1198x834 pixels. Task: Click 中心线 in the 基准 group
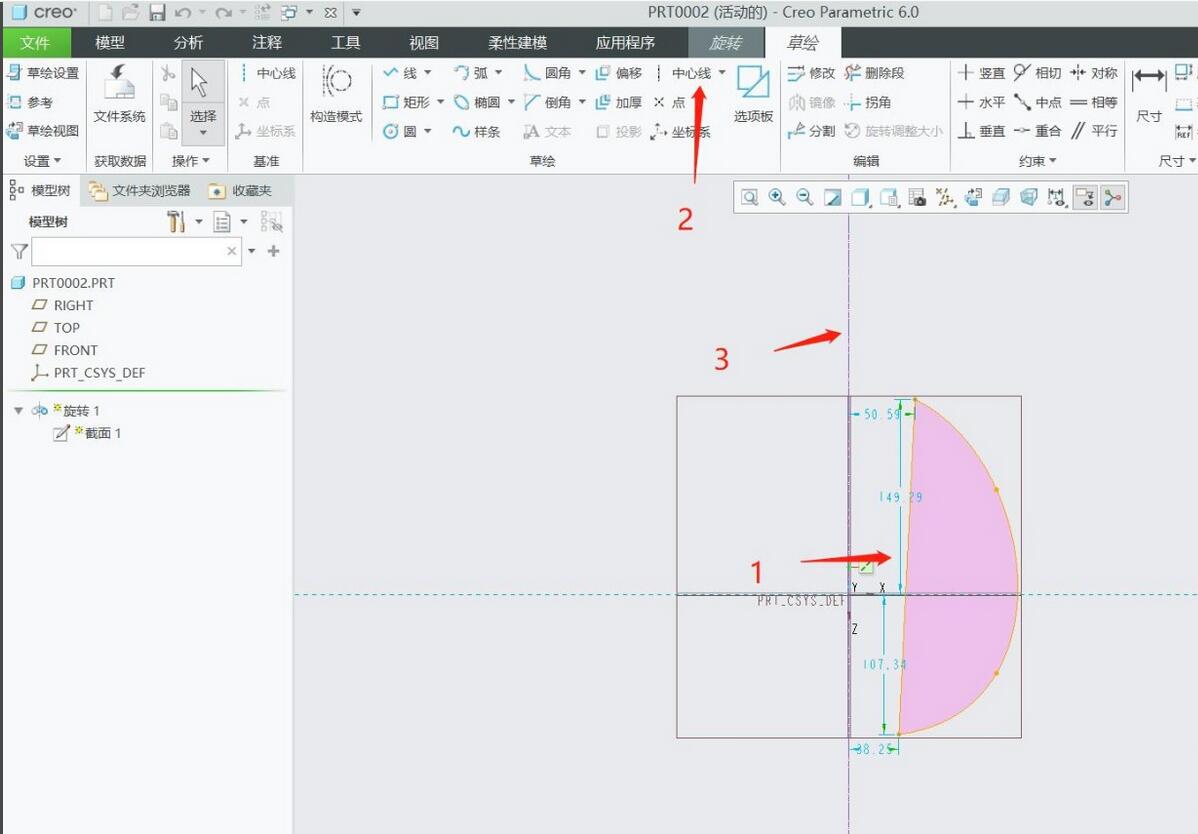point(267,73)
